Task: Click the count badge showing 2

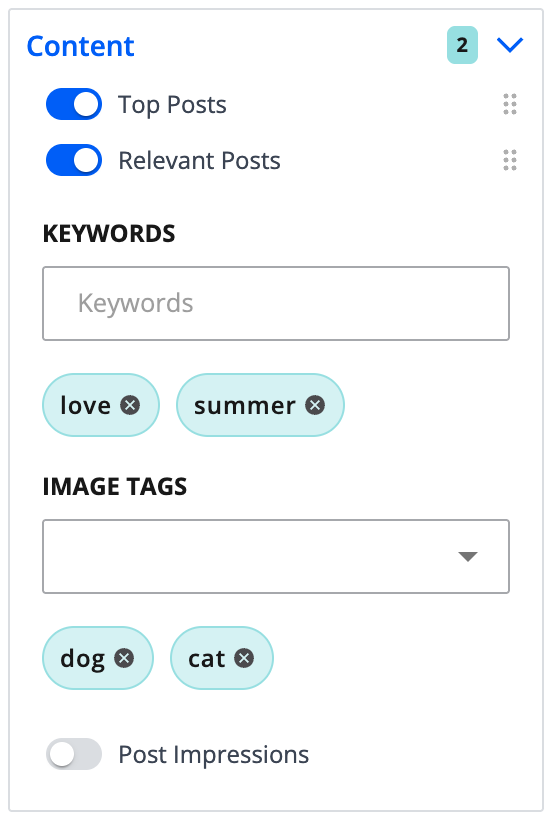Action: point(462,45)
